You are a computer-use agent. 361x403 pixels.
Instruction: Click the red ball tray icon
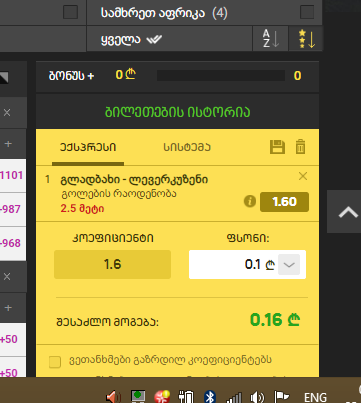[162, 397]
